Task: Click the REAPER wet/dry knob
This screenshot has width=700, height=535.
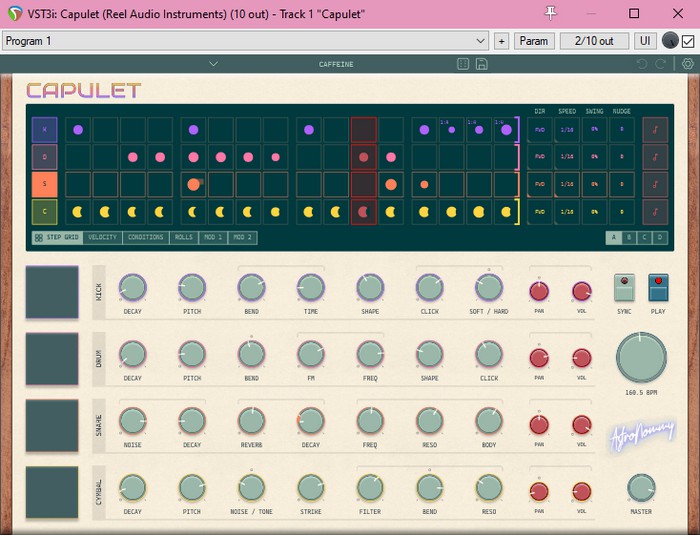Action: (x=670, y=41)
